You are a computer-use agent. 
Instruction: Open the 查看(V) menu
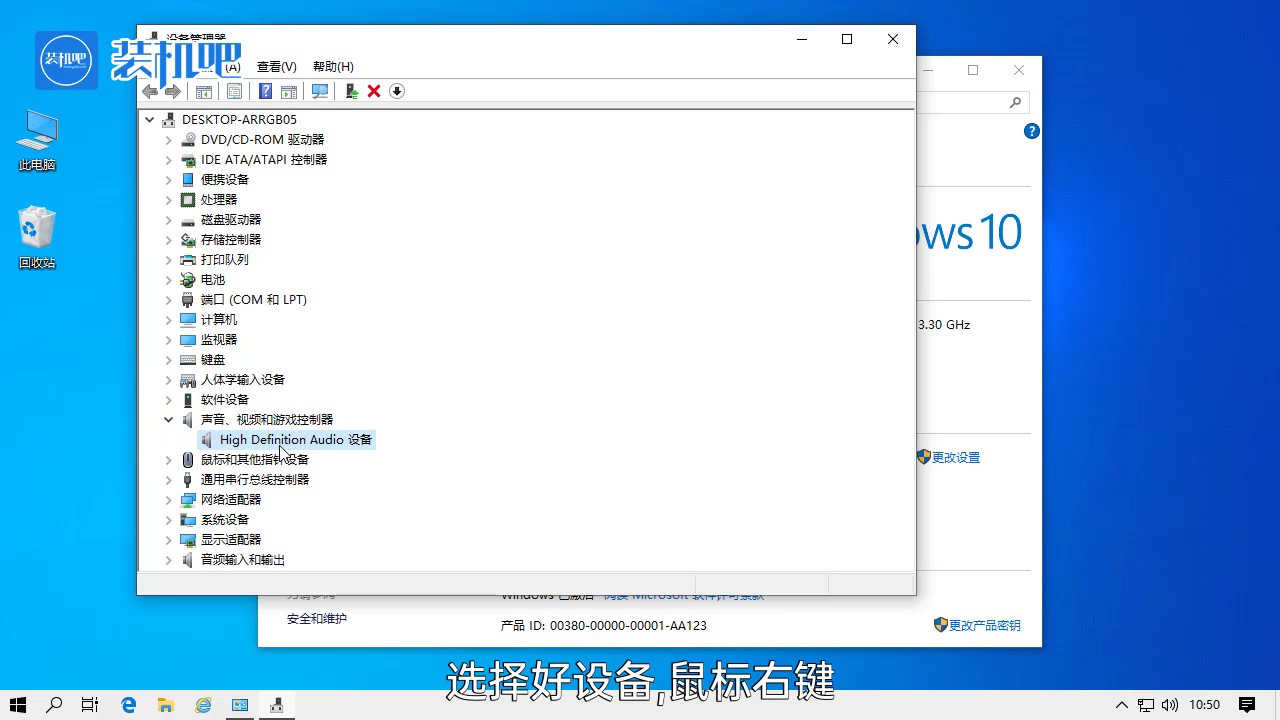(276, 67)
